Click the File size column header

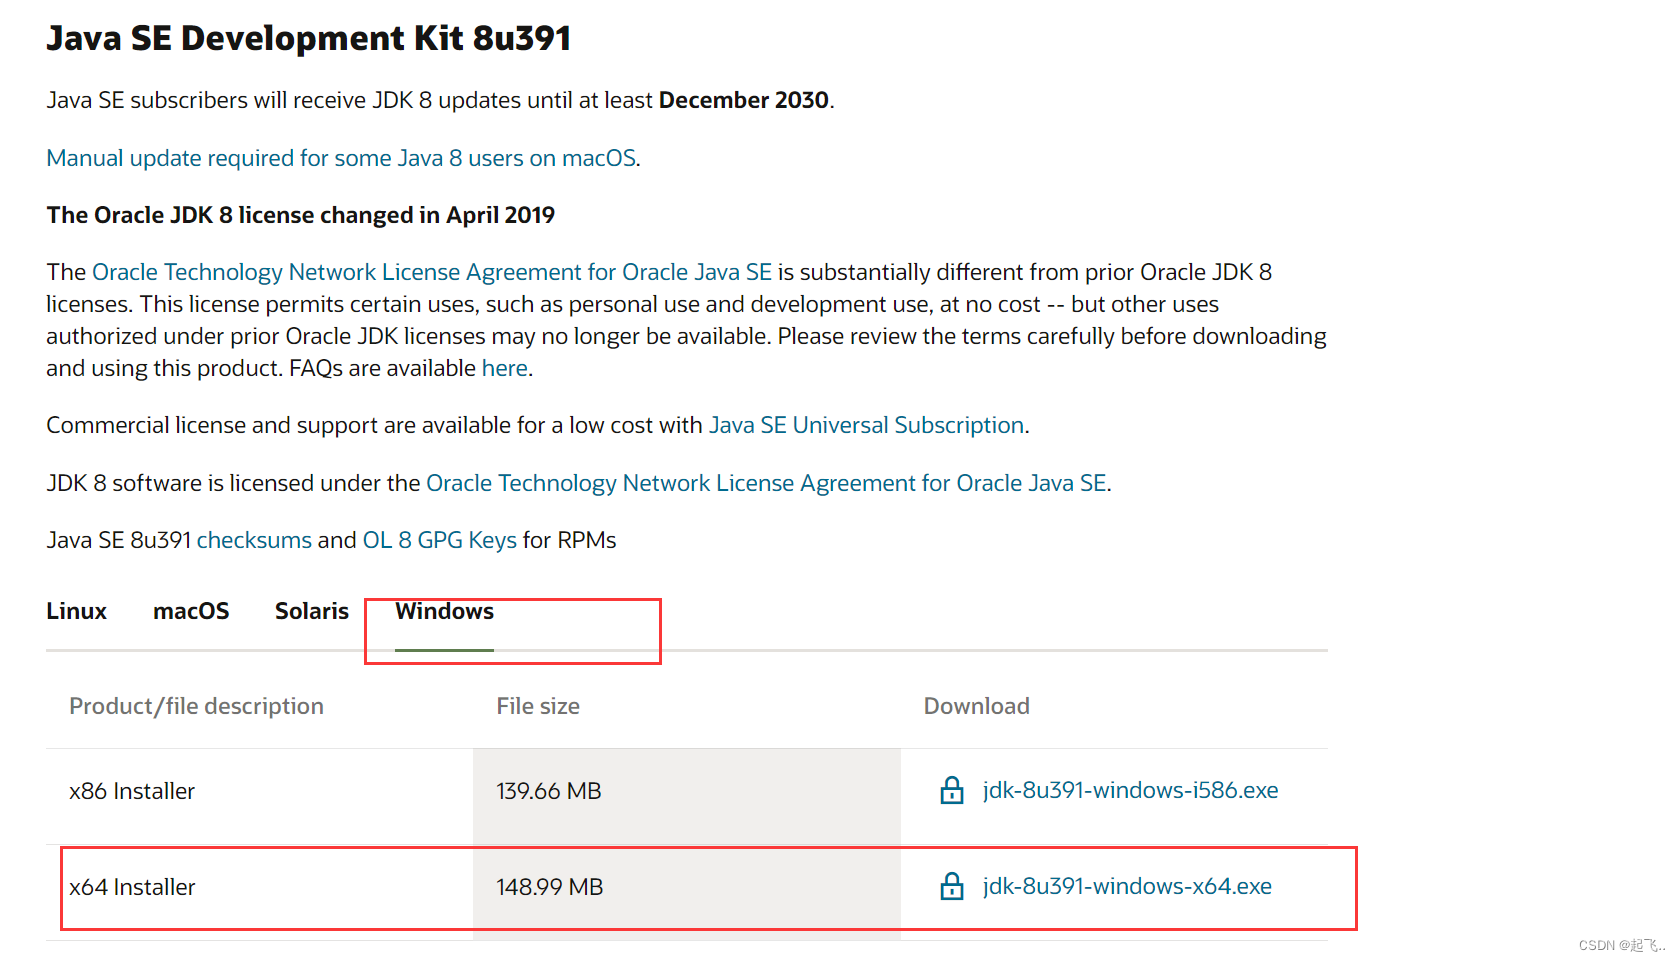(537, 706)
